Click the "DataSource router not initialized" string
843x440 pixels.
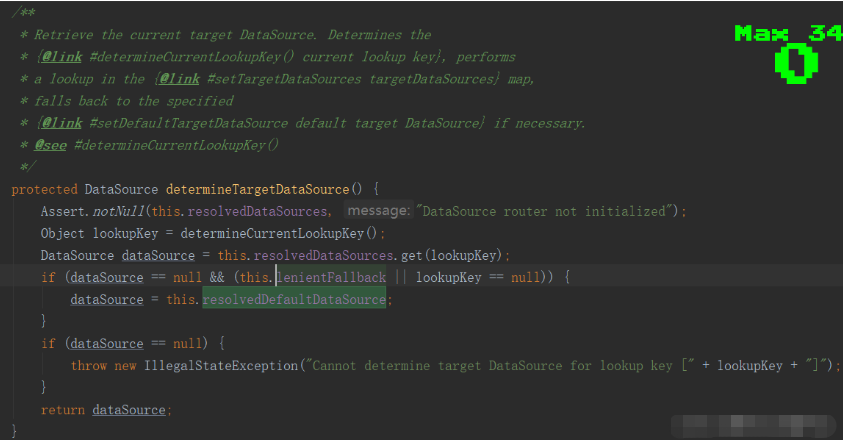544,211
